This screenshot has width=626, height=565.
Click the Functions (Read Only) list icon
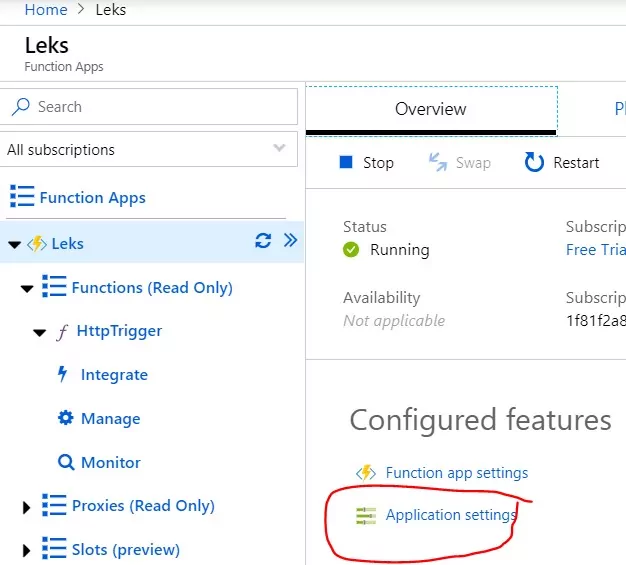[54, 286]
